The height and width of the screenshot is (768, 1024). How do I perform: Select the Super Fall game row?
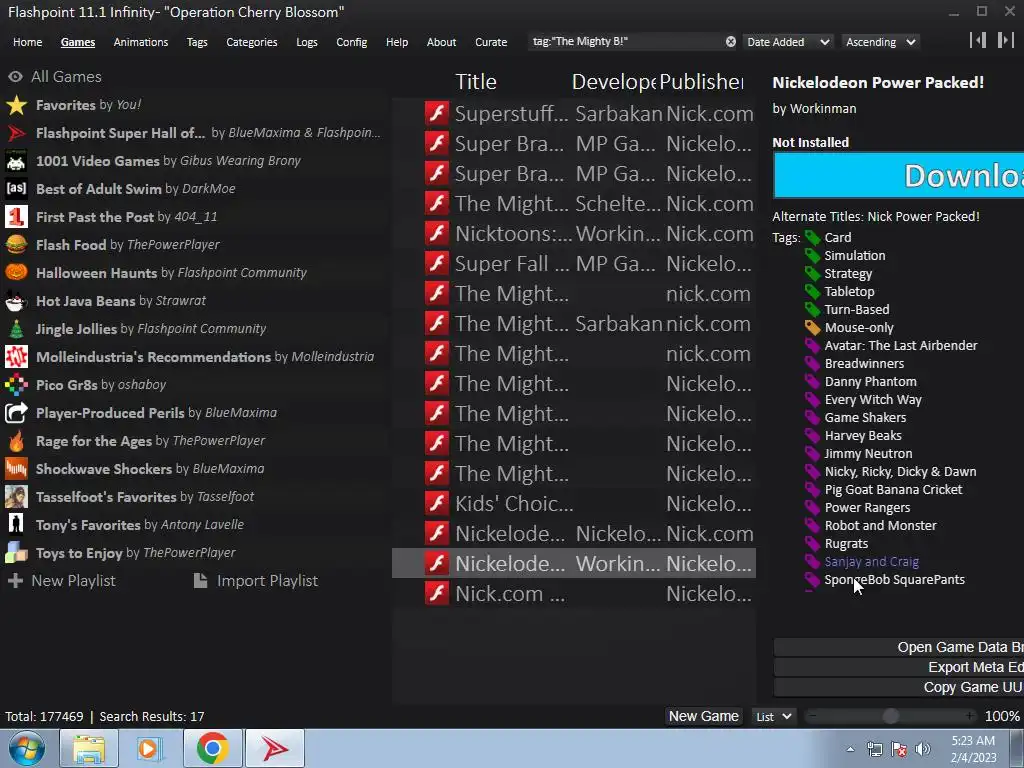(x=574, y=263)
